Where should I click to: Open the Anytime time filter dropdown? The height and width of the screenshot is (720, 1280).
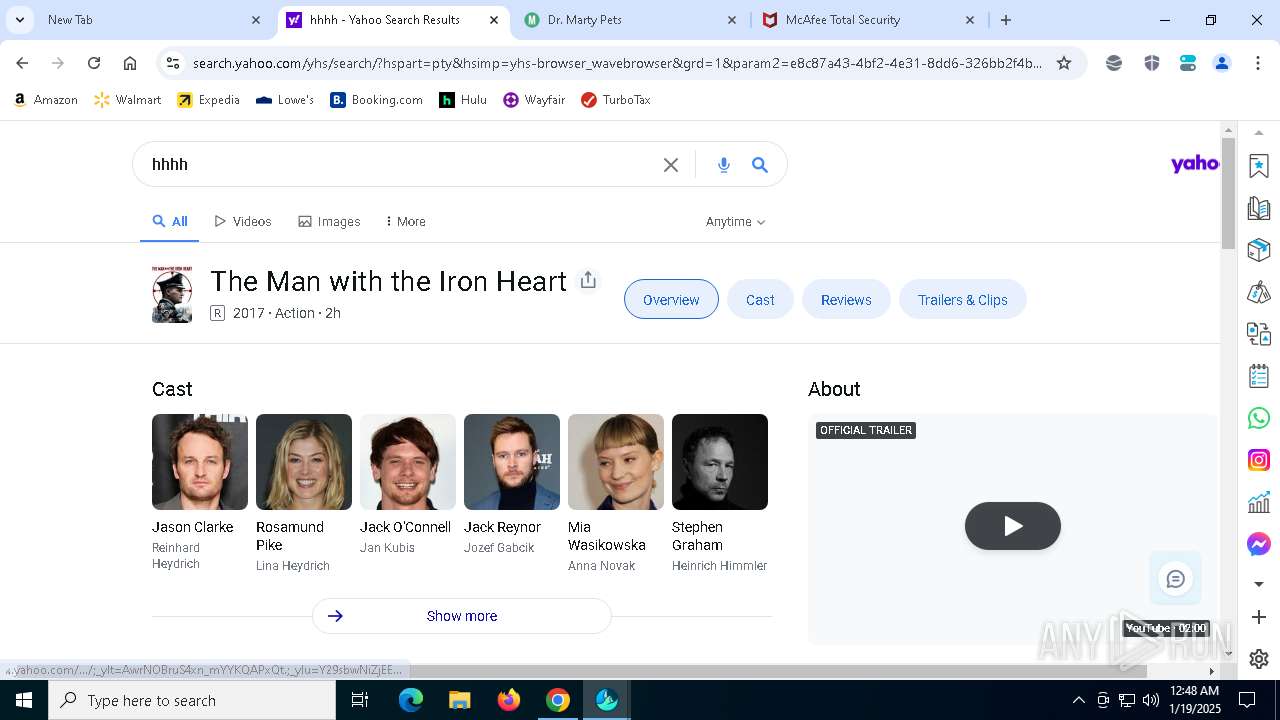(735, 222)
